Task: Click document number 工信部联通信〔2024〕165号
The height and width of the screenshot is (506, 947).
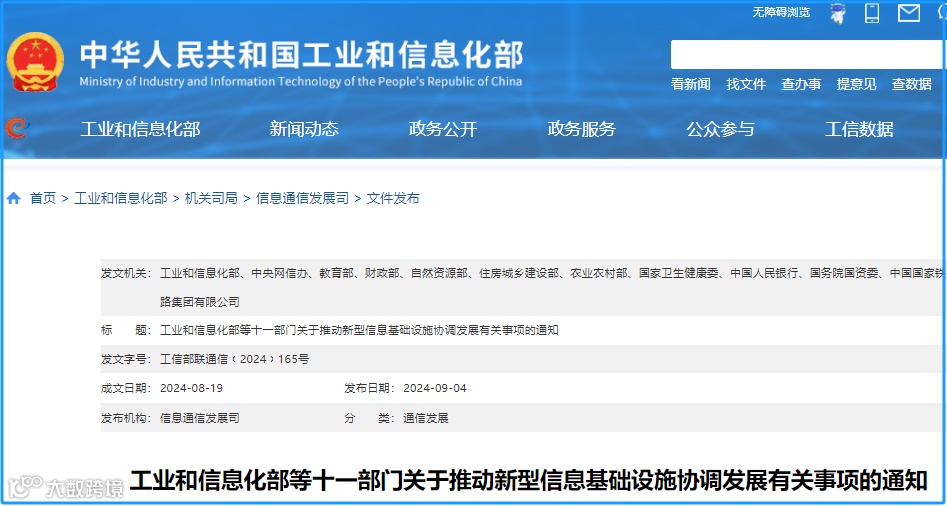Action: 234,359
